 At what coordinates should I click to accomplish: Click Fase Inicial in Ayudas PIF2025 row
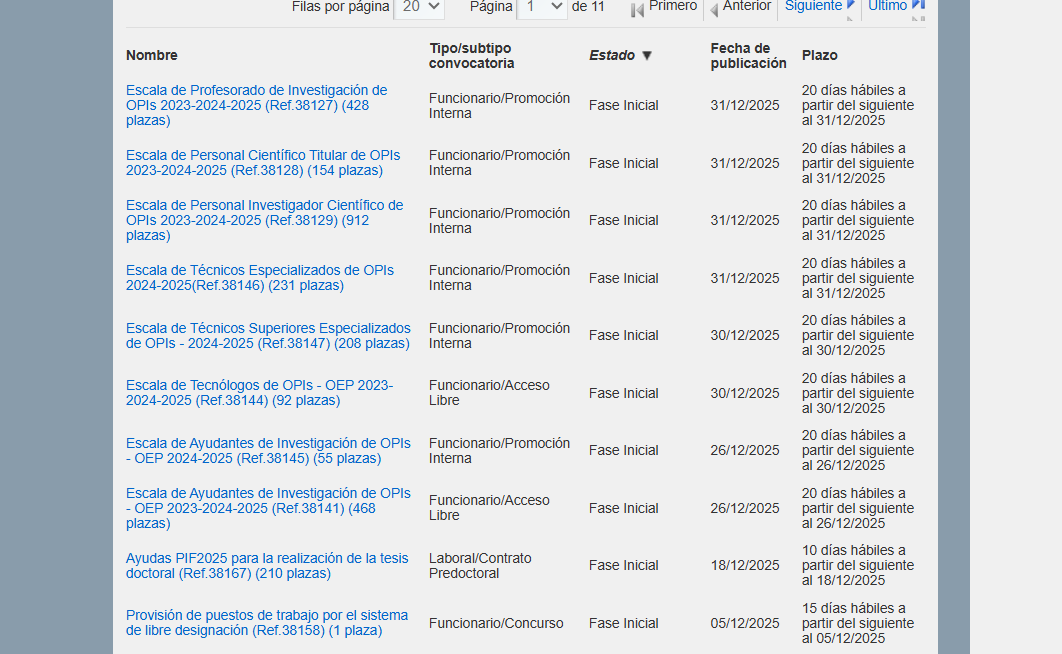tap(624, 565)
